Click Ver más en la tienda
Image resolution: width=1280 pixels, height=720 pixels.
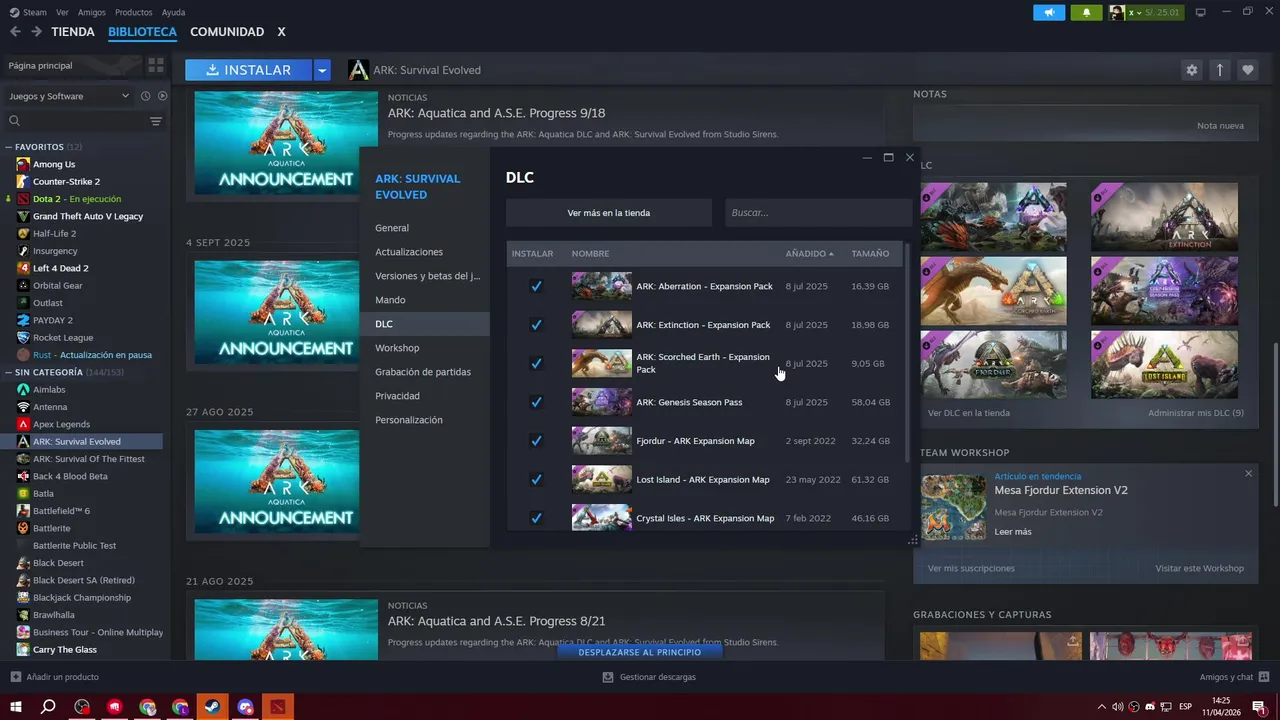[x=609, y=213]
